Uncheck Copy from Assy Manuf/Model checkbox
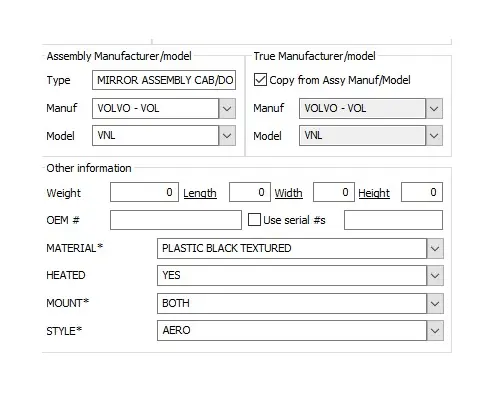500x400 pixels. (x=260, y=80)
